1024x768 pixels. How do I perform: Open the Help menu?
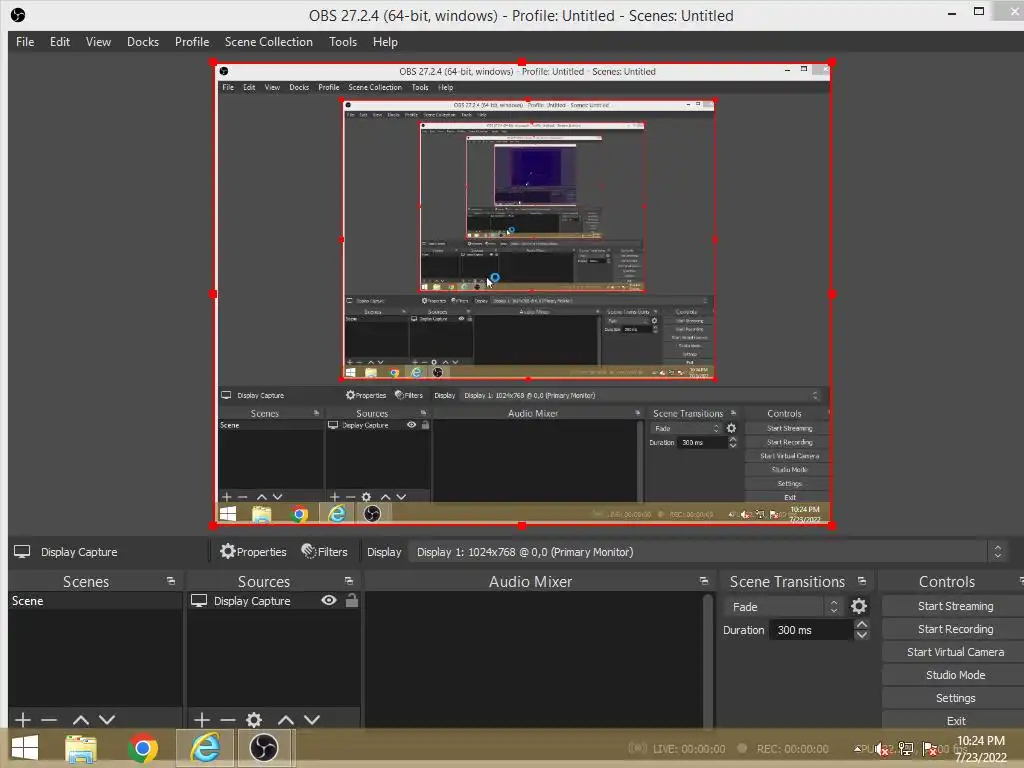[385, 42]
